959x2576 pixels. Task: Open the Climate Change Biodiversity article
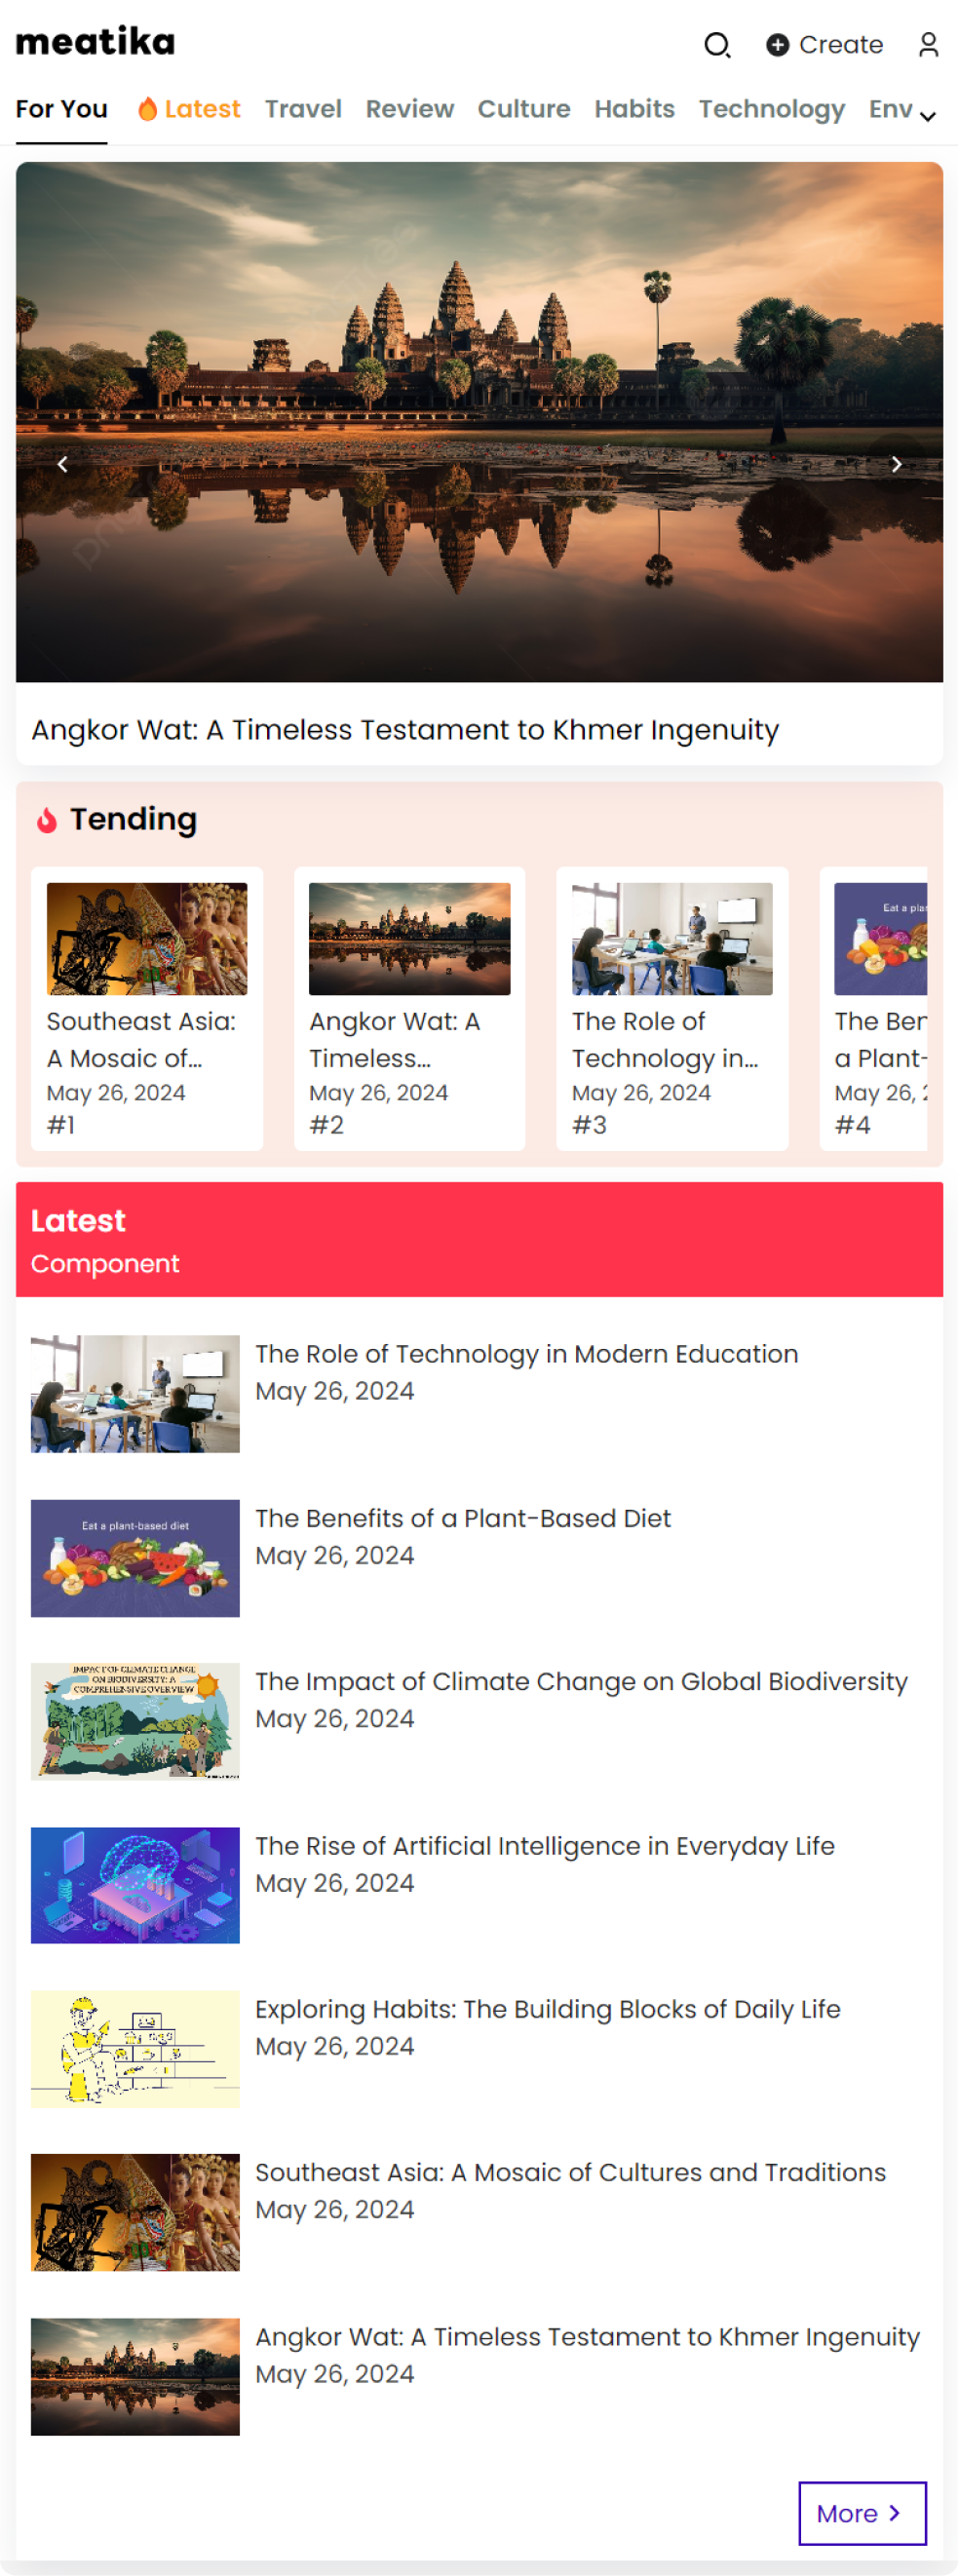[x=580, y=1681]
